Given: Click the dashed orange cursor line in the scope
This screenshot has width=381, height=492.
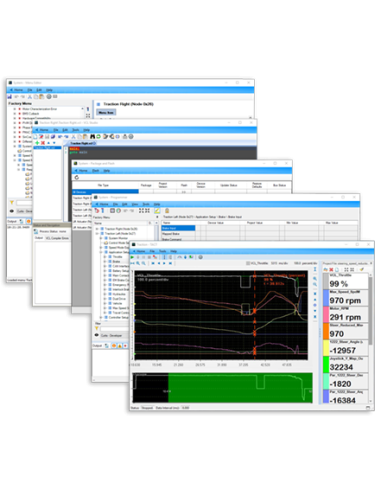Looking at the screenshot, I should (255, 315).
